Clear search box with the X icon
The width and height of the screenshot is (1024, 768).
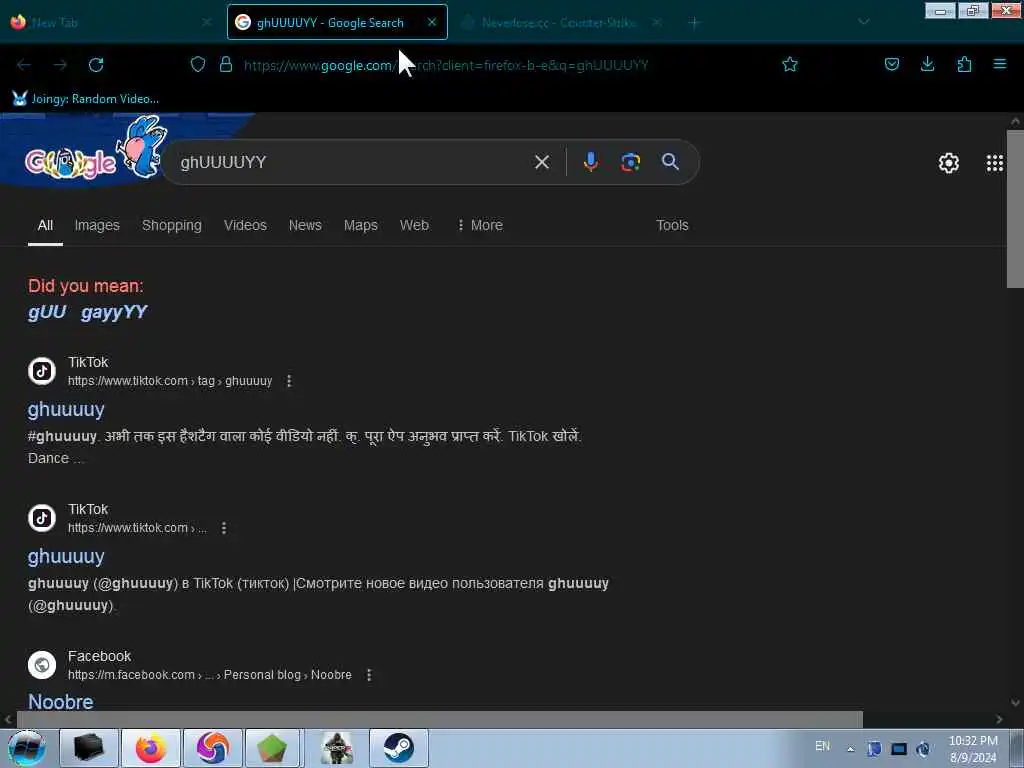(542, 162)
